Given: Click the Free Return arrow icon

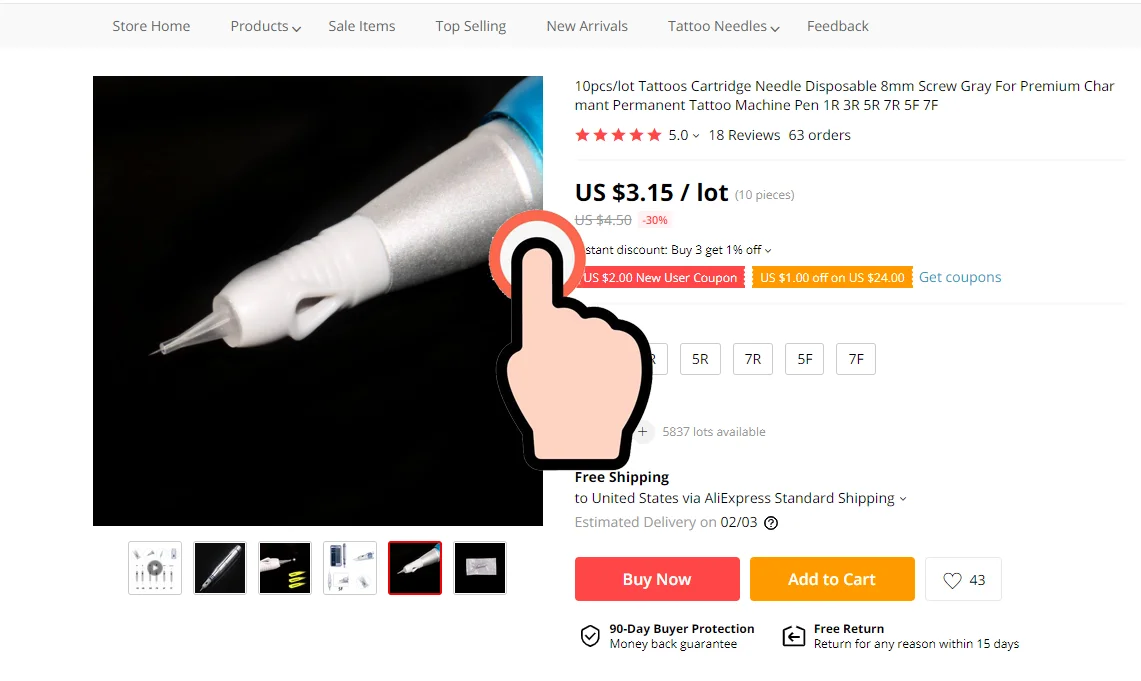Looking at the screenshot, I should [793, 636].
